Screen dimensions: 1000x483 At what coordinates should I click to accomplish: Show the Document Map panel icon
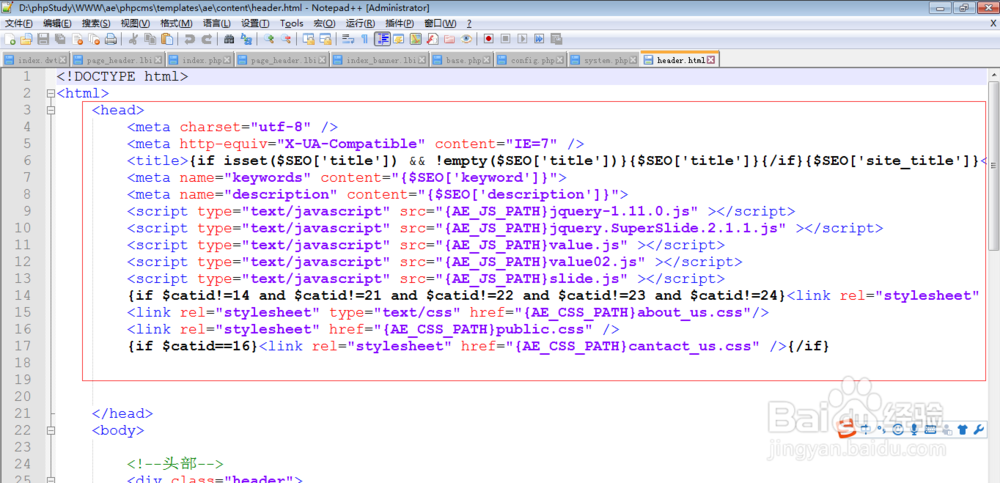[x=416, y=39]
